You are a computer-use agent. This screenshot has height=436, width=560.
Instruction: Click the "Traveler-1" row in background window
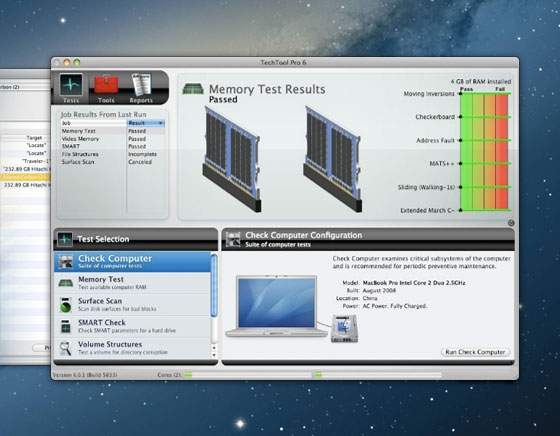click(25, 161)
